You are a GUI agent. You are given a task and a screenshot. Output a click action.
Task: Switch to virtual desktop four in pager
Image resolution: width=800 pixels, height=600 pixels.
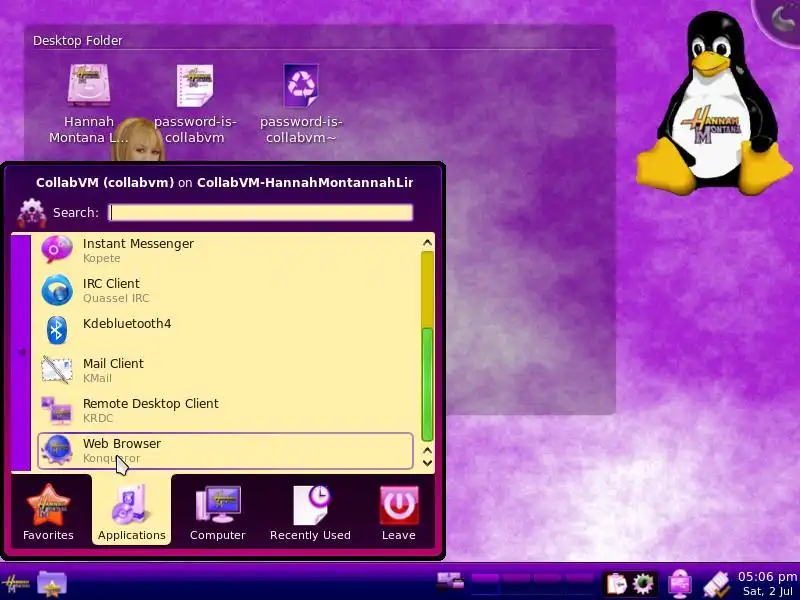[579, 584]
